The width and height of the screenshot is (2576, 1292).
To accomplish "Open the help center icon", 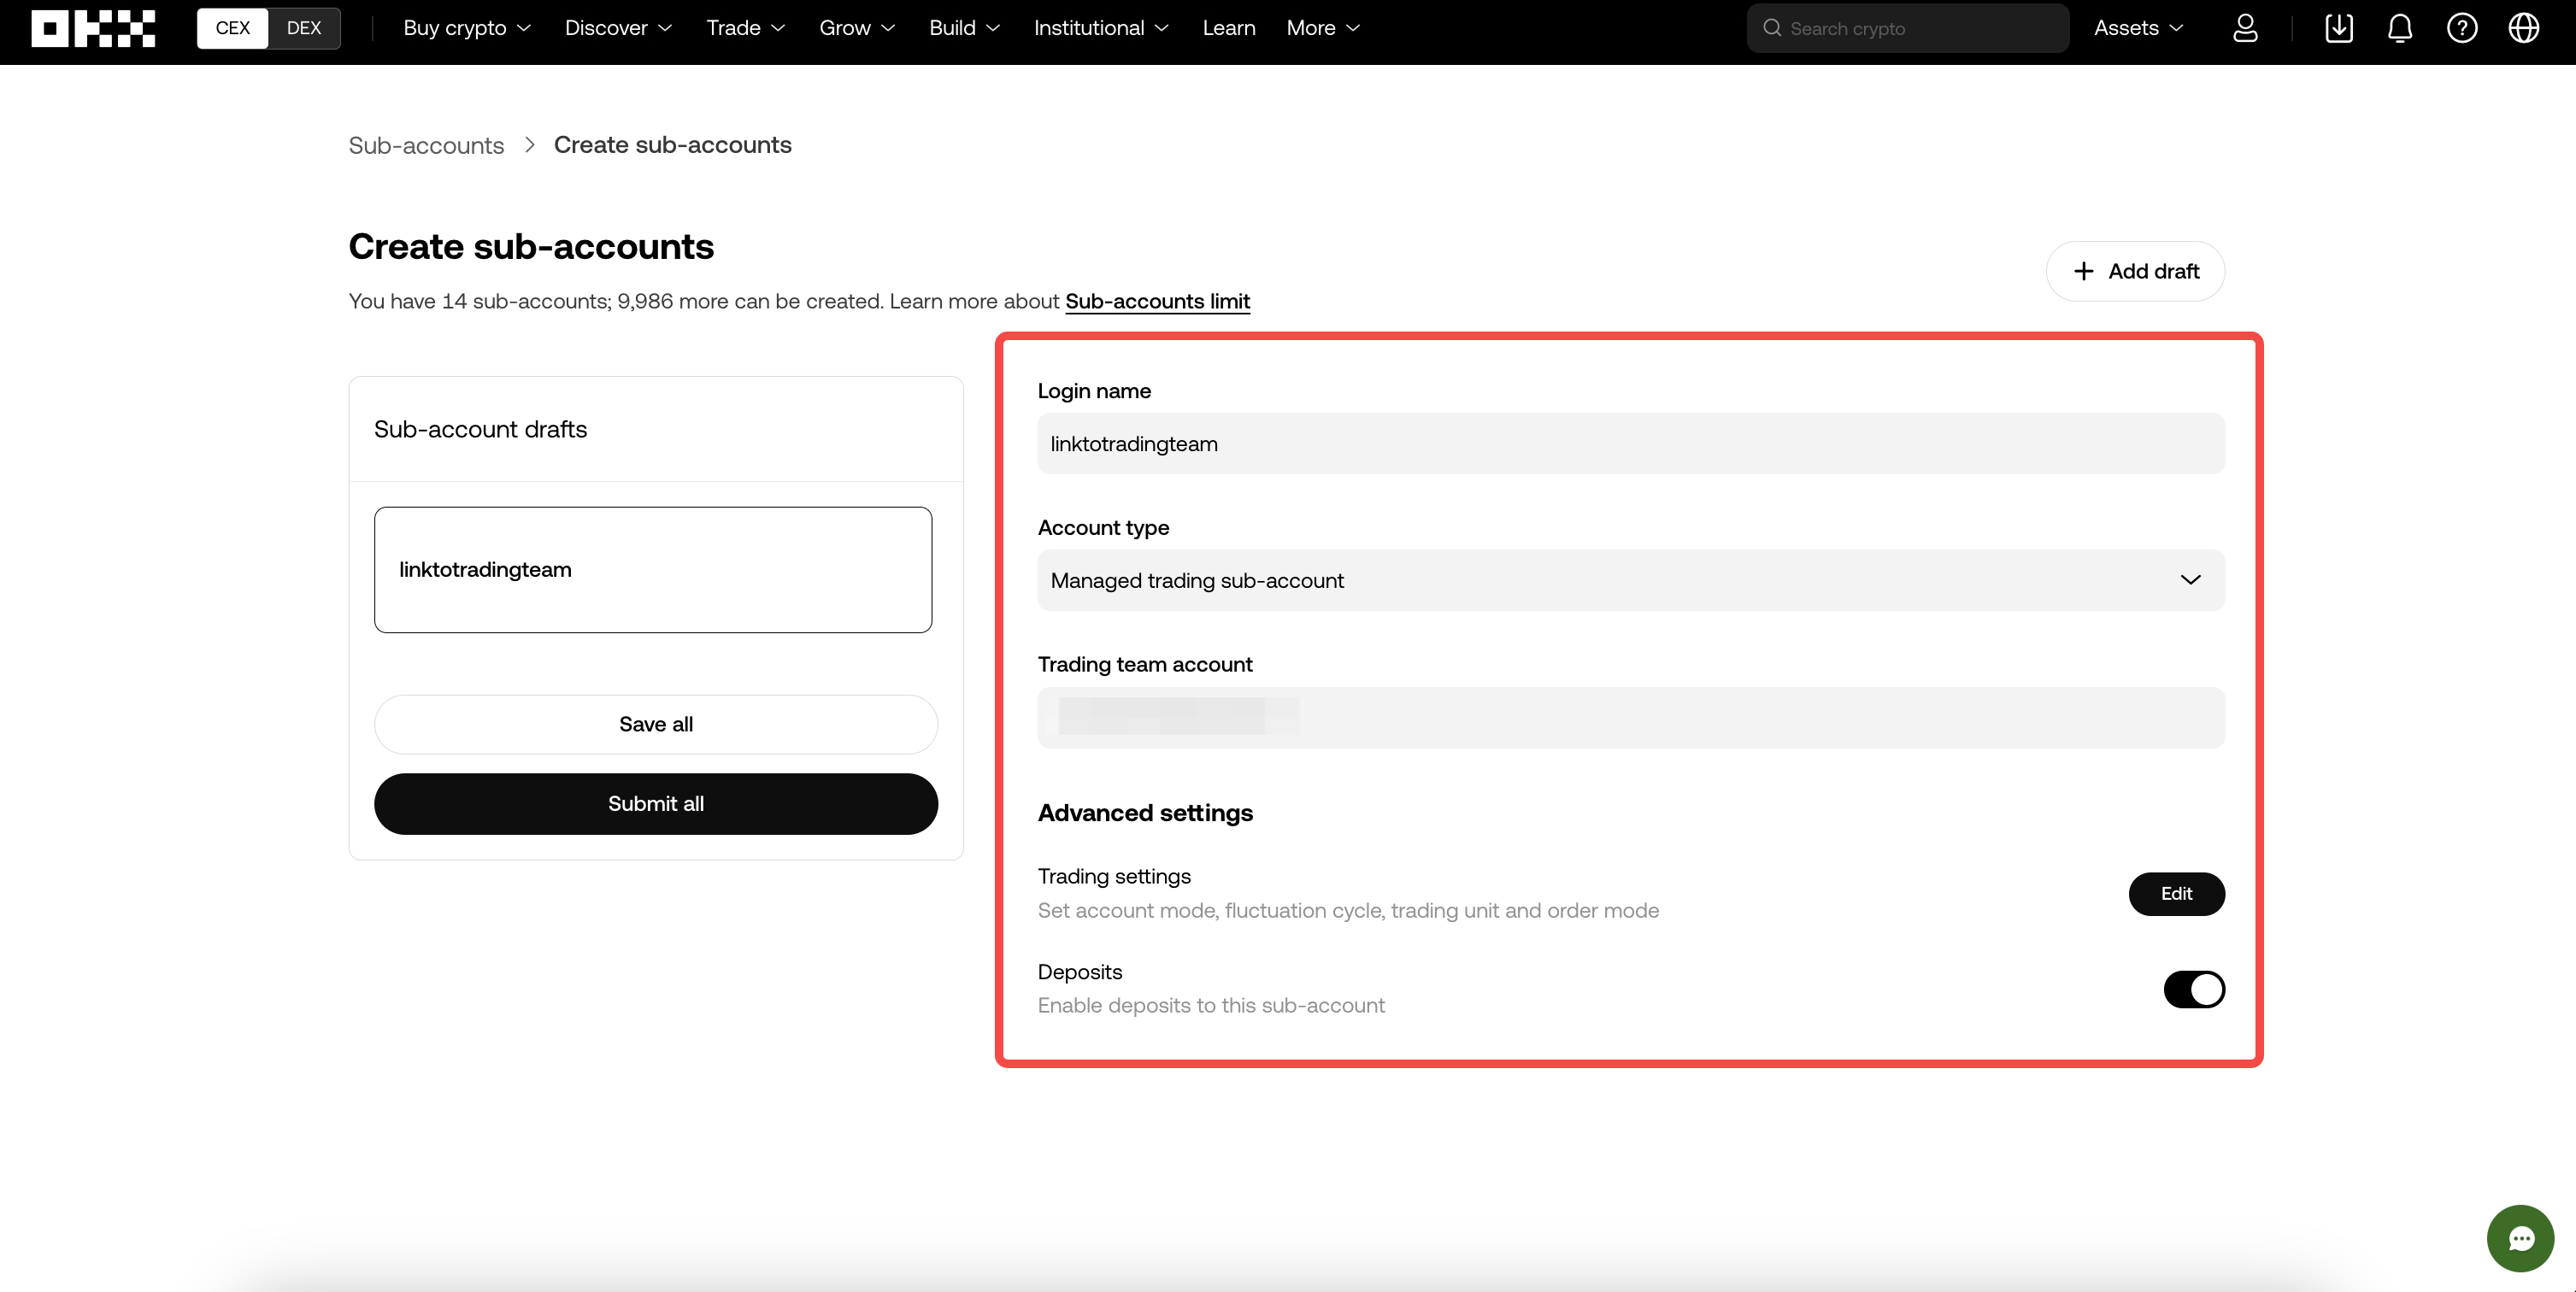I will point(2462,28).
